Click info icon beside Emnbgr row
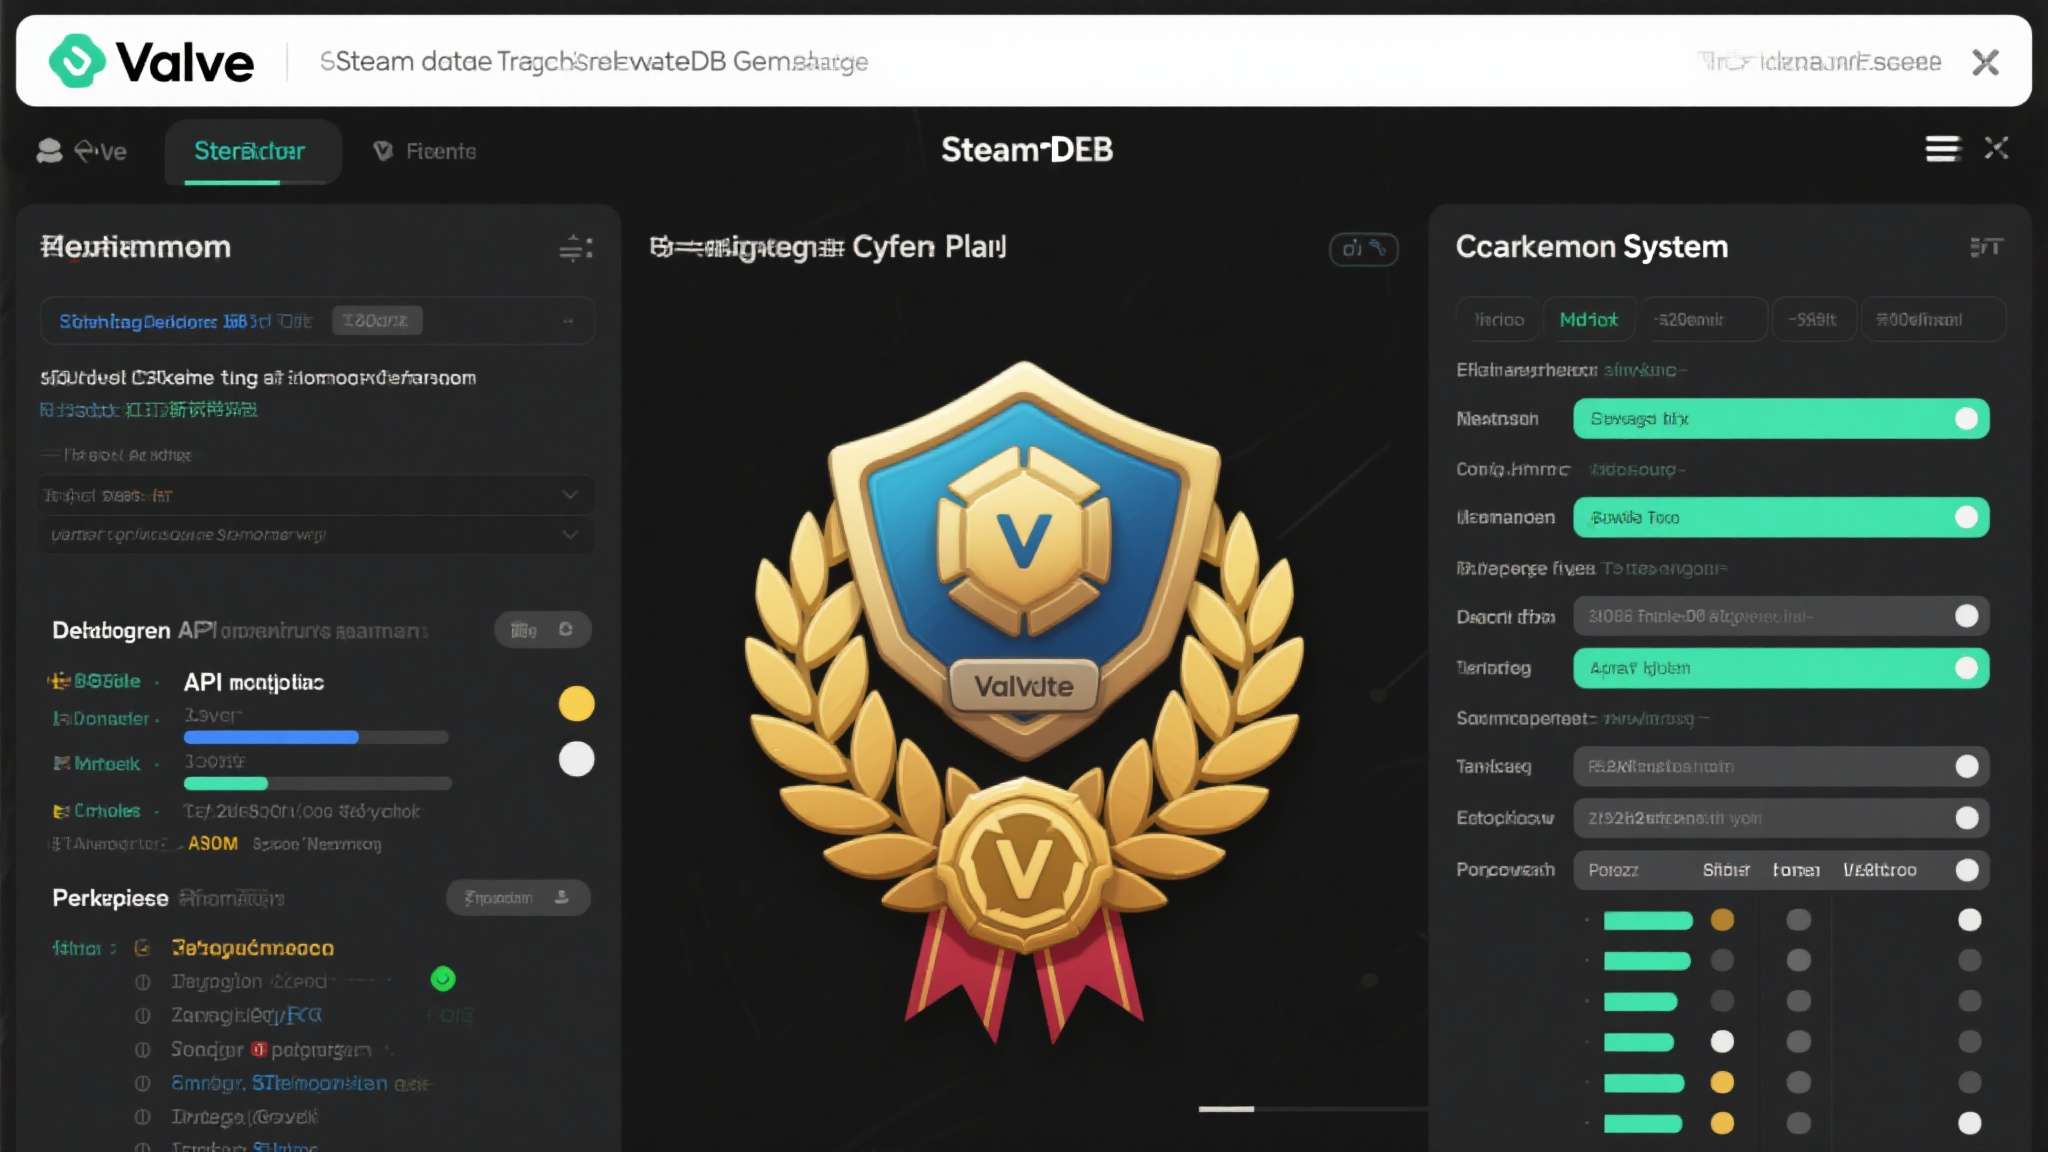The image size is (2048, 1152). [x=143, y=1084]
